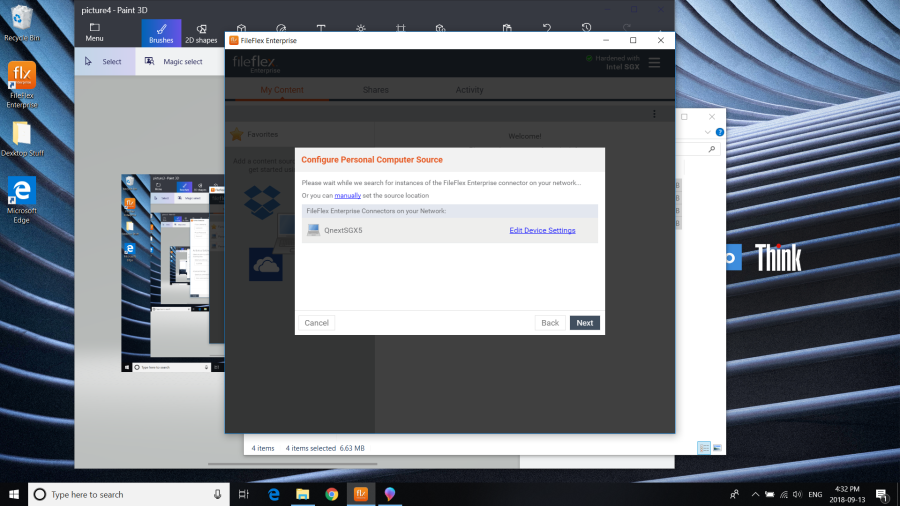Click FileFlex icon on the taskbar
Screen dimensions: 900x506
360,494
